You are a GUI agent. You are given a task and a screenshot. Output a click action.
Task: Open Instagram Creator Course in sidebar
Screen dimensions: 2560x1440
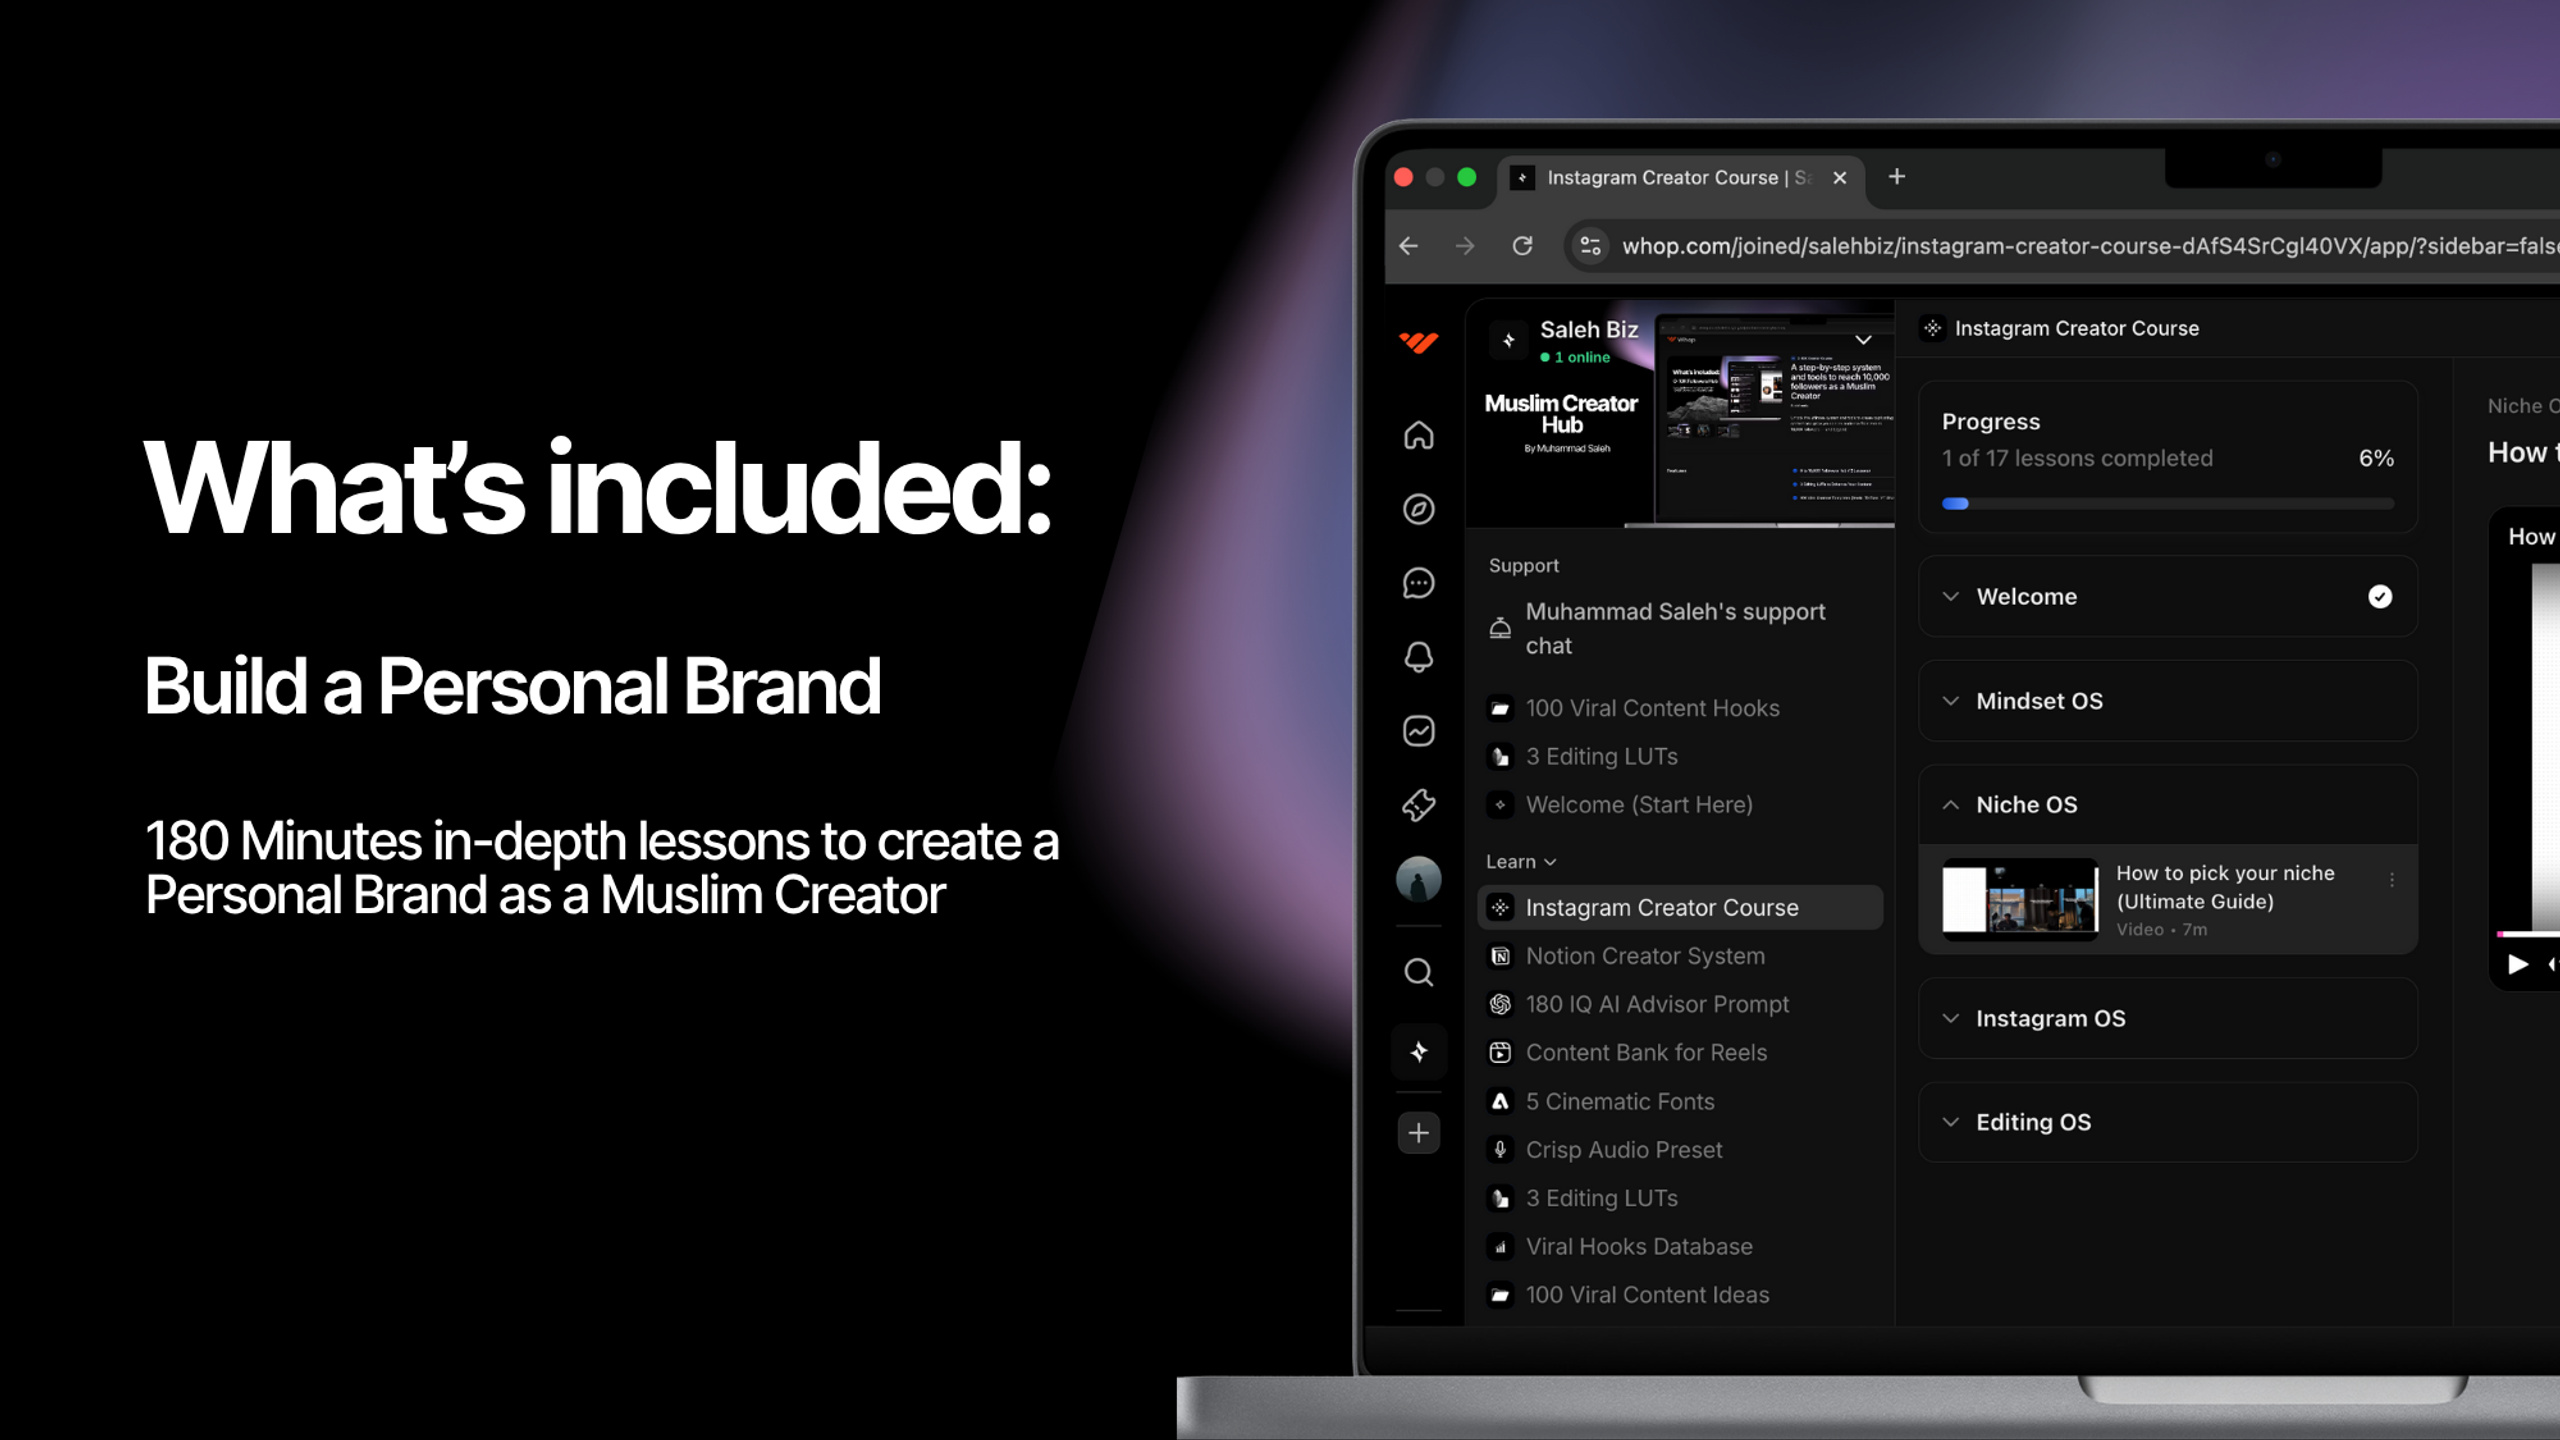point(1680,908)
